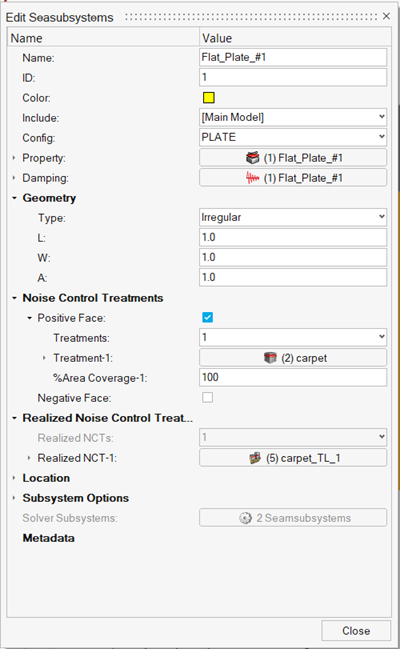The image size is (400, 649).
Task: Click the Property Flat_Plate_#1 material icon
Action: click(x=253, y=158)
